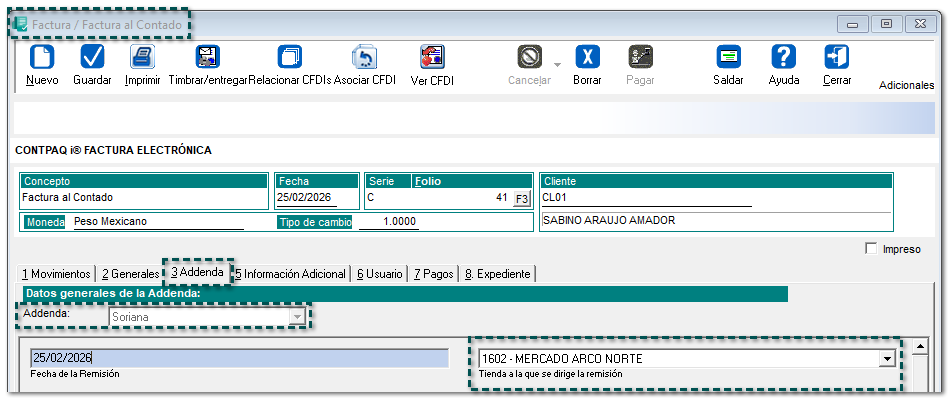Viewport: 951px width, 402px height.
Task: Print invoice using Imprimir icon
Action: point(142,58)
